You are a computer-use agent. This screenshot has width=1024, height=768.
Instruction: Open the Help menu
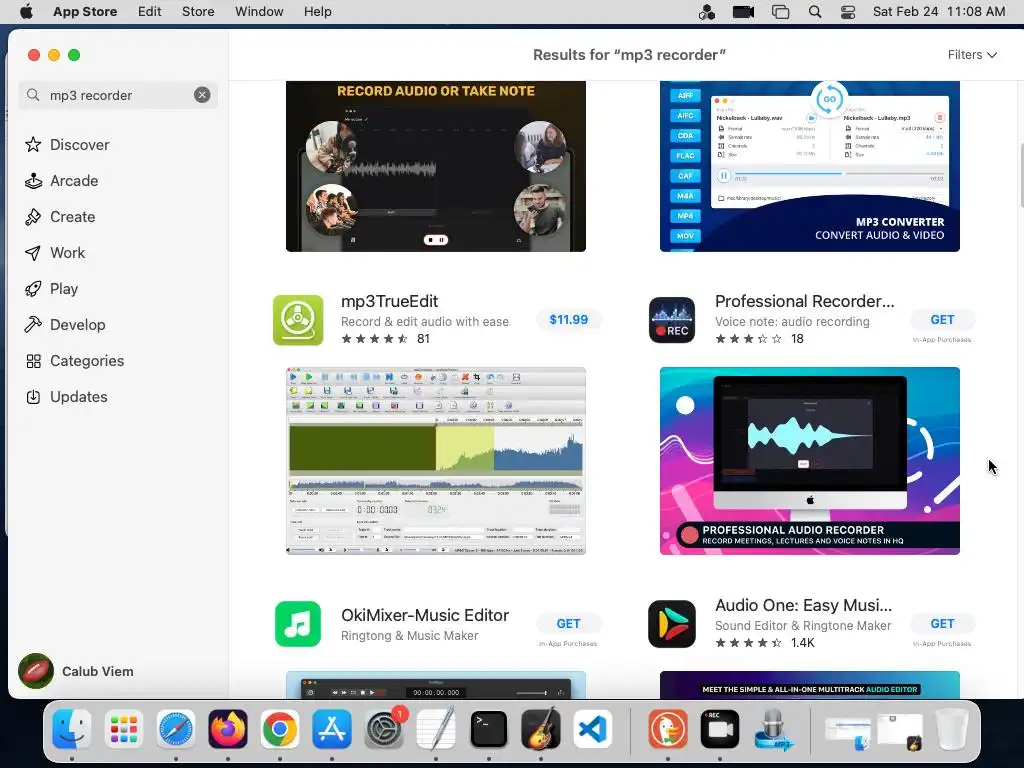(x=317, y=11)
